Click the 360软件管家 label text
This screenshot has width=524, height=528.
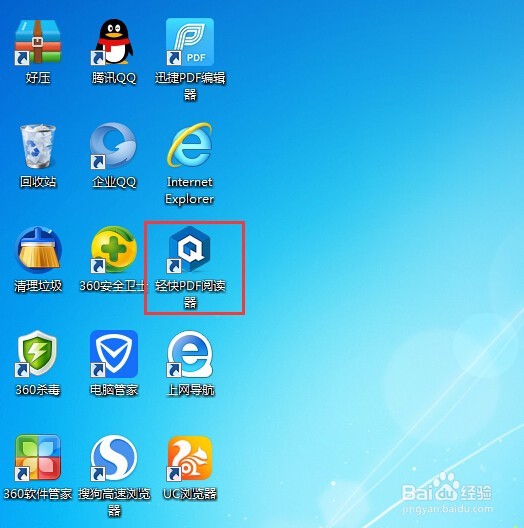coord(38,494)
